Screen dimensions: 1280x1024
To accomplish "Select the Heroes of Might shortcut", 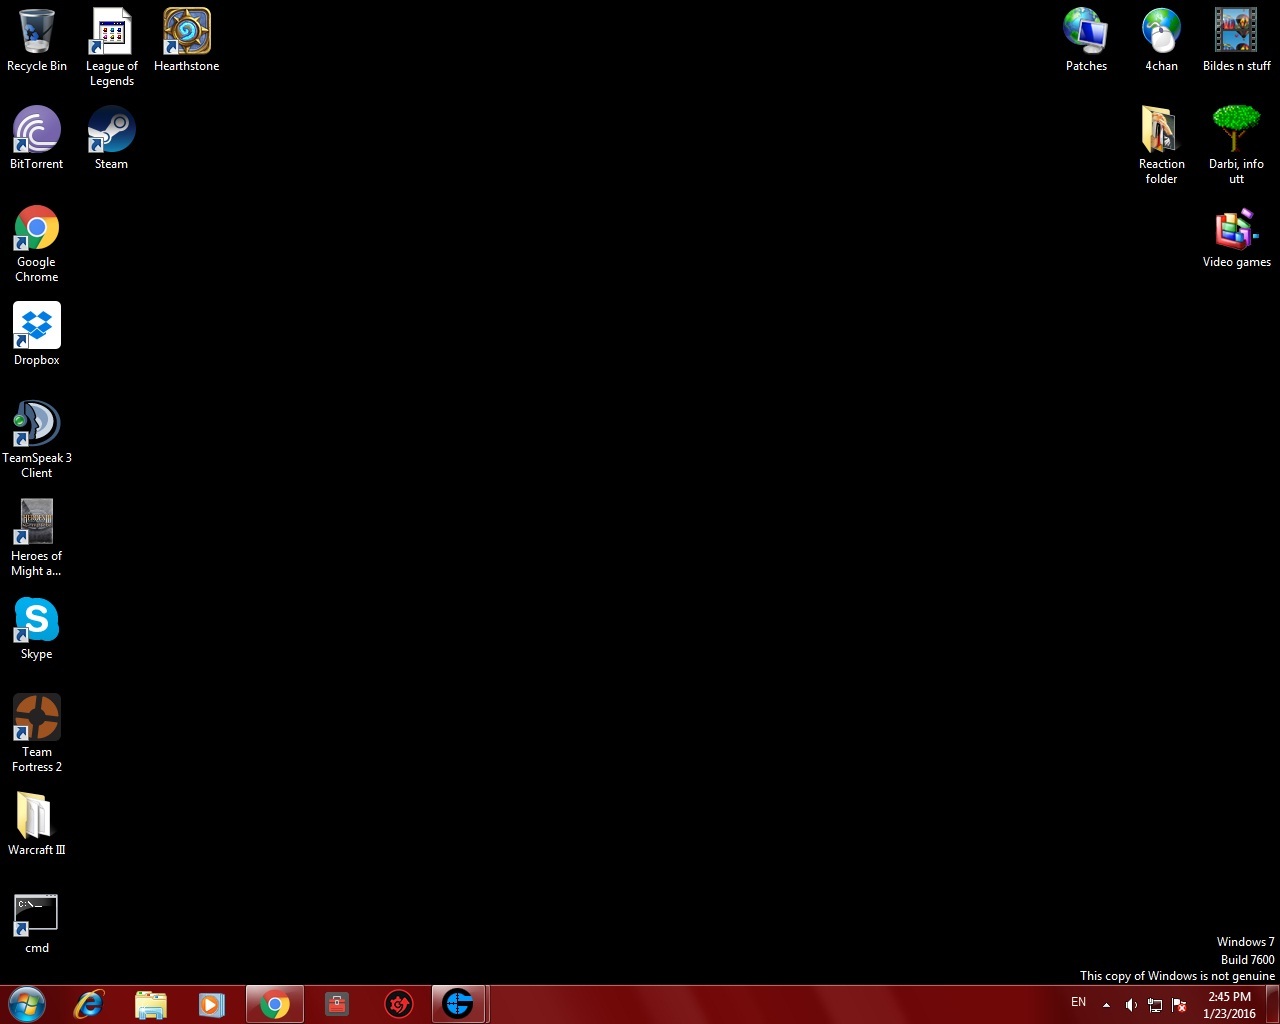I will pos(36,523).
